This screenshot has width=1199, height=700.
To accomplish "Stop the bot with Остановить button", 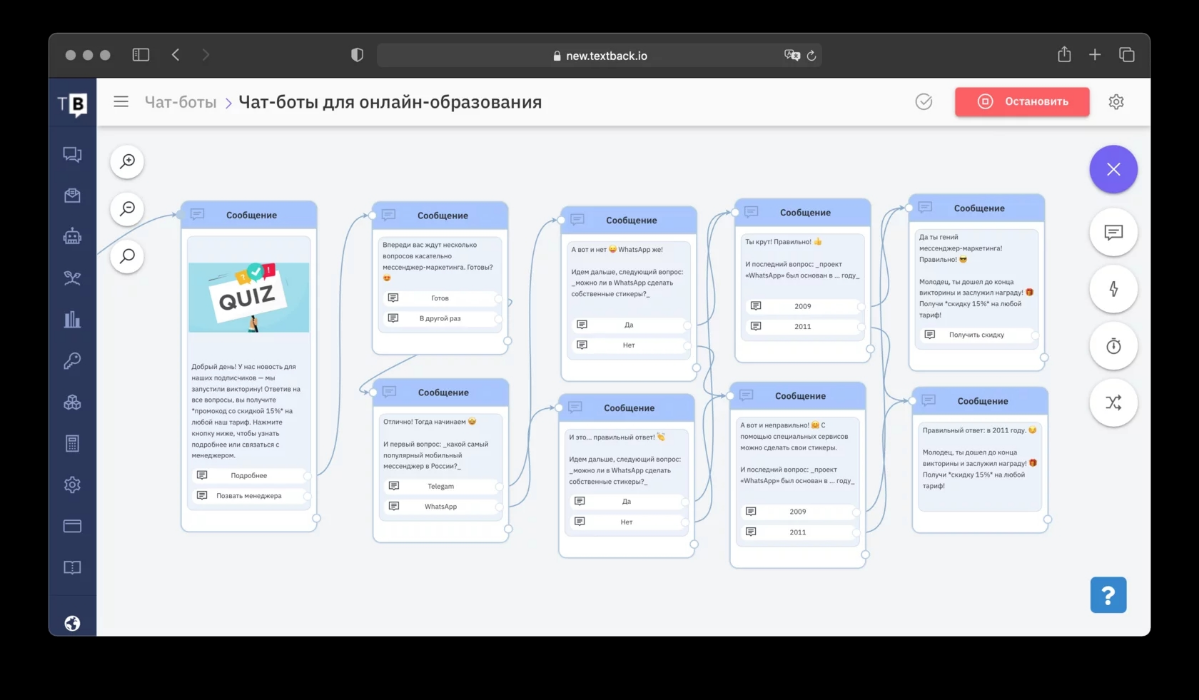I will pyautogui.click(x=1022, y=102).
